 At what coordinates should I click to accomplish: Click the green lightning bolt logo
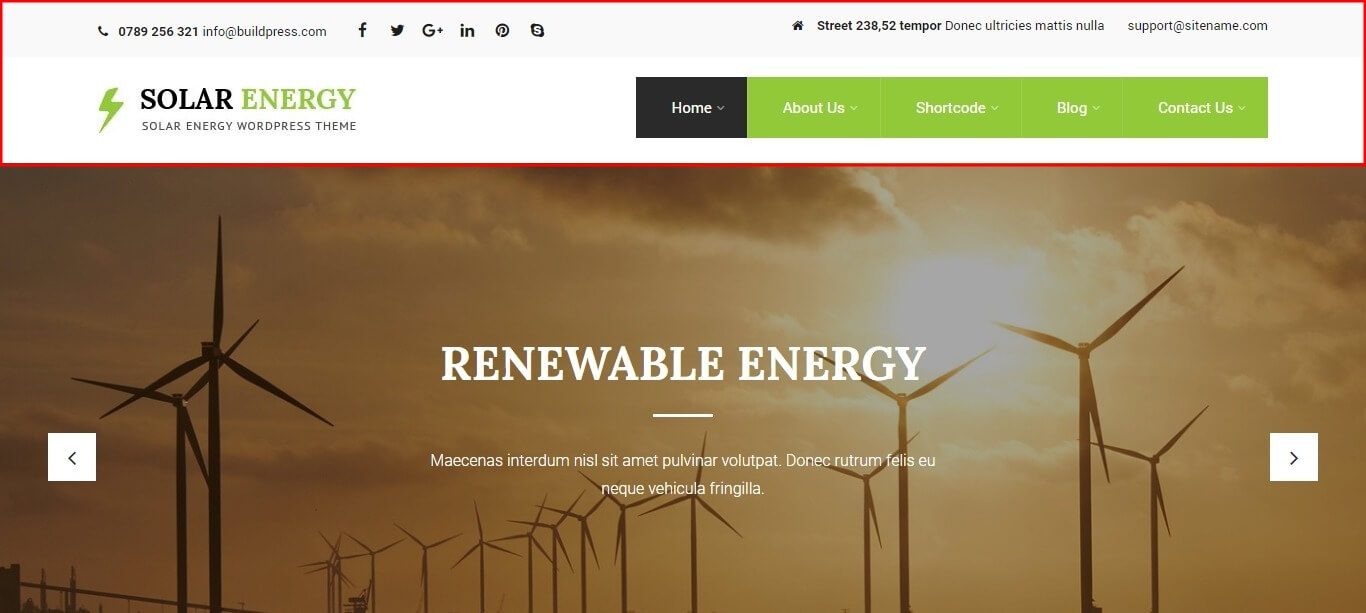tap(110, 109)
